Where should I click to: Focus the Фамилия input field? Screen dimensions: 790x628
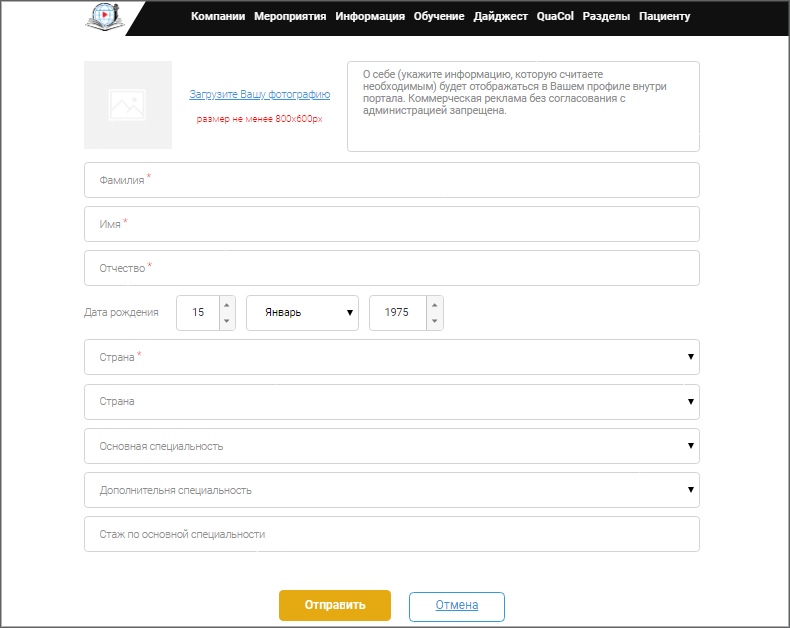[391, 180]
